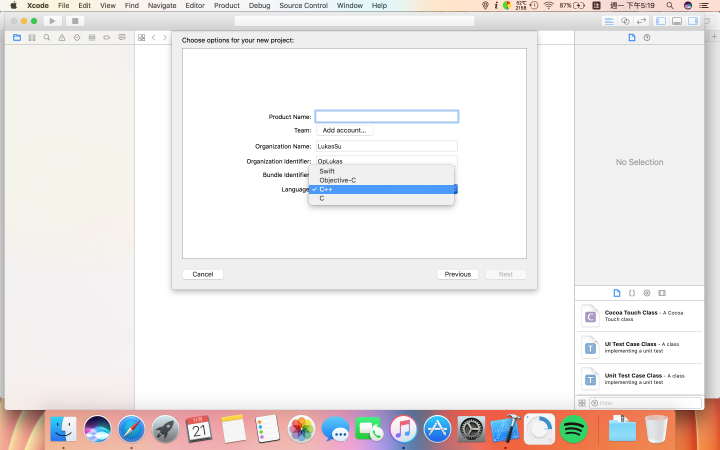Toggle library grid view icon
The width and height of the screenshot is (720, 450).
[x=582, y=403]
